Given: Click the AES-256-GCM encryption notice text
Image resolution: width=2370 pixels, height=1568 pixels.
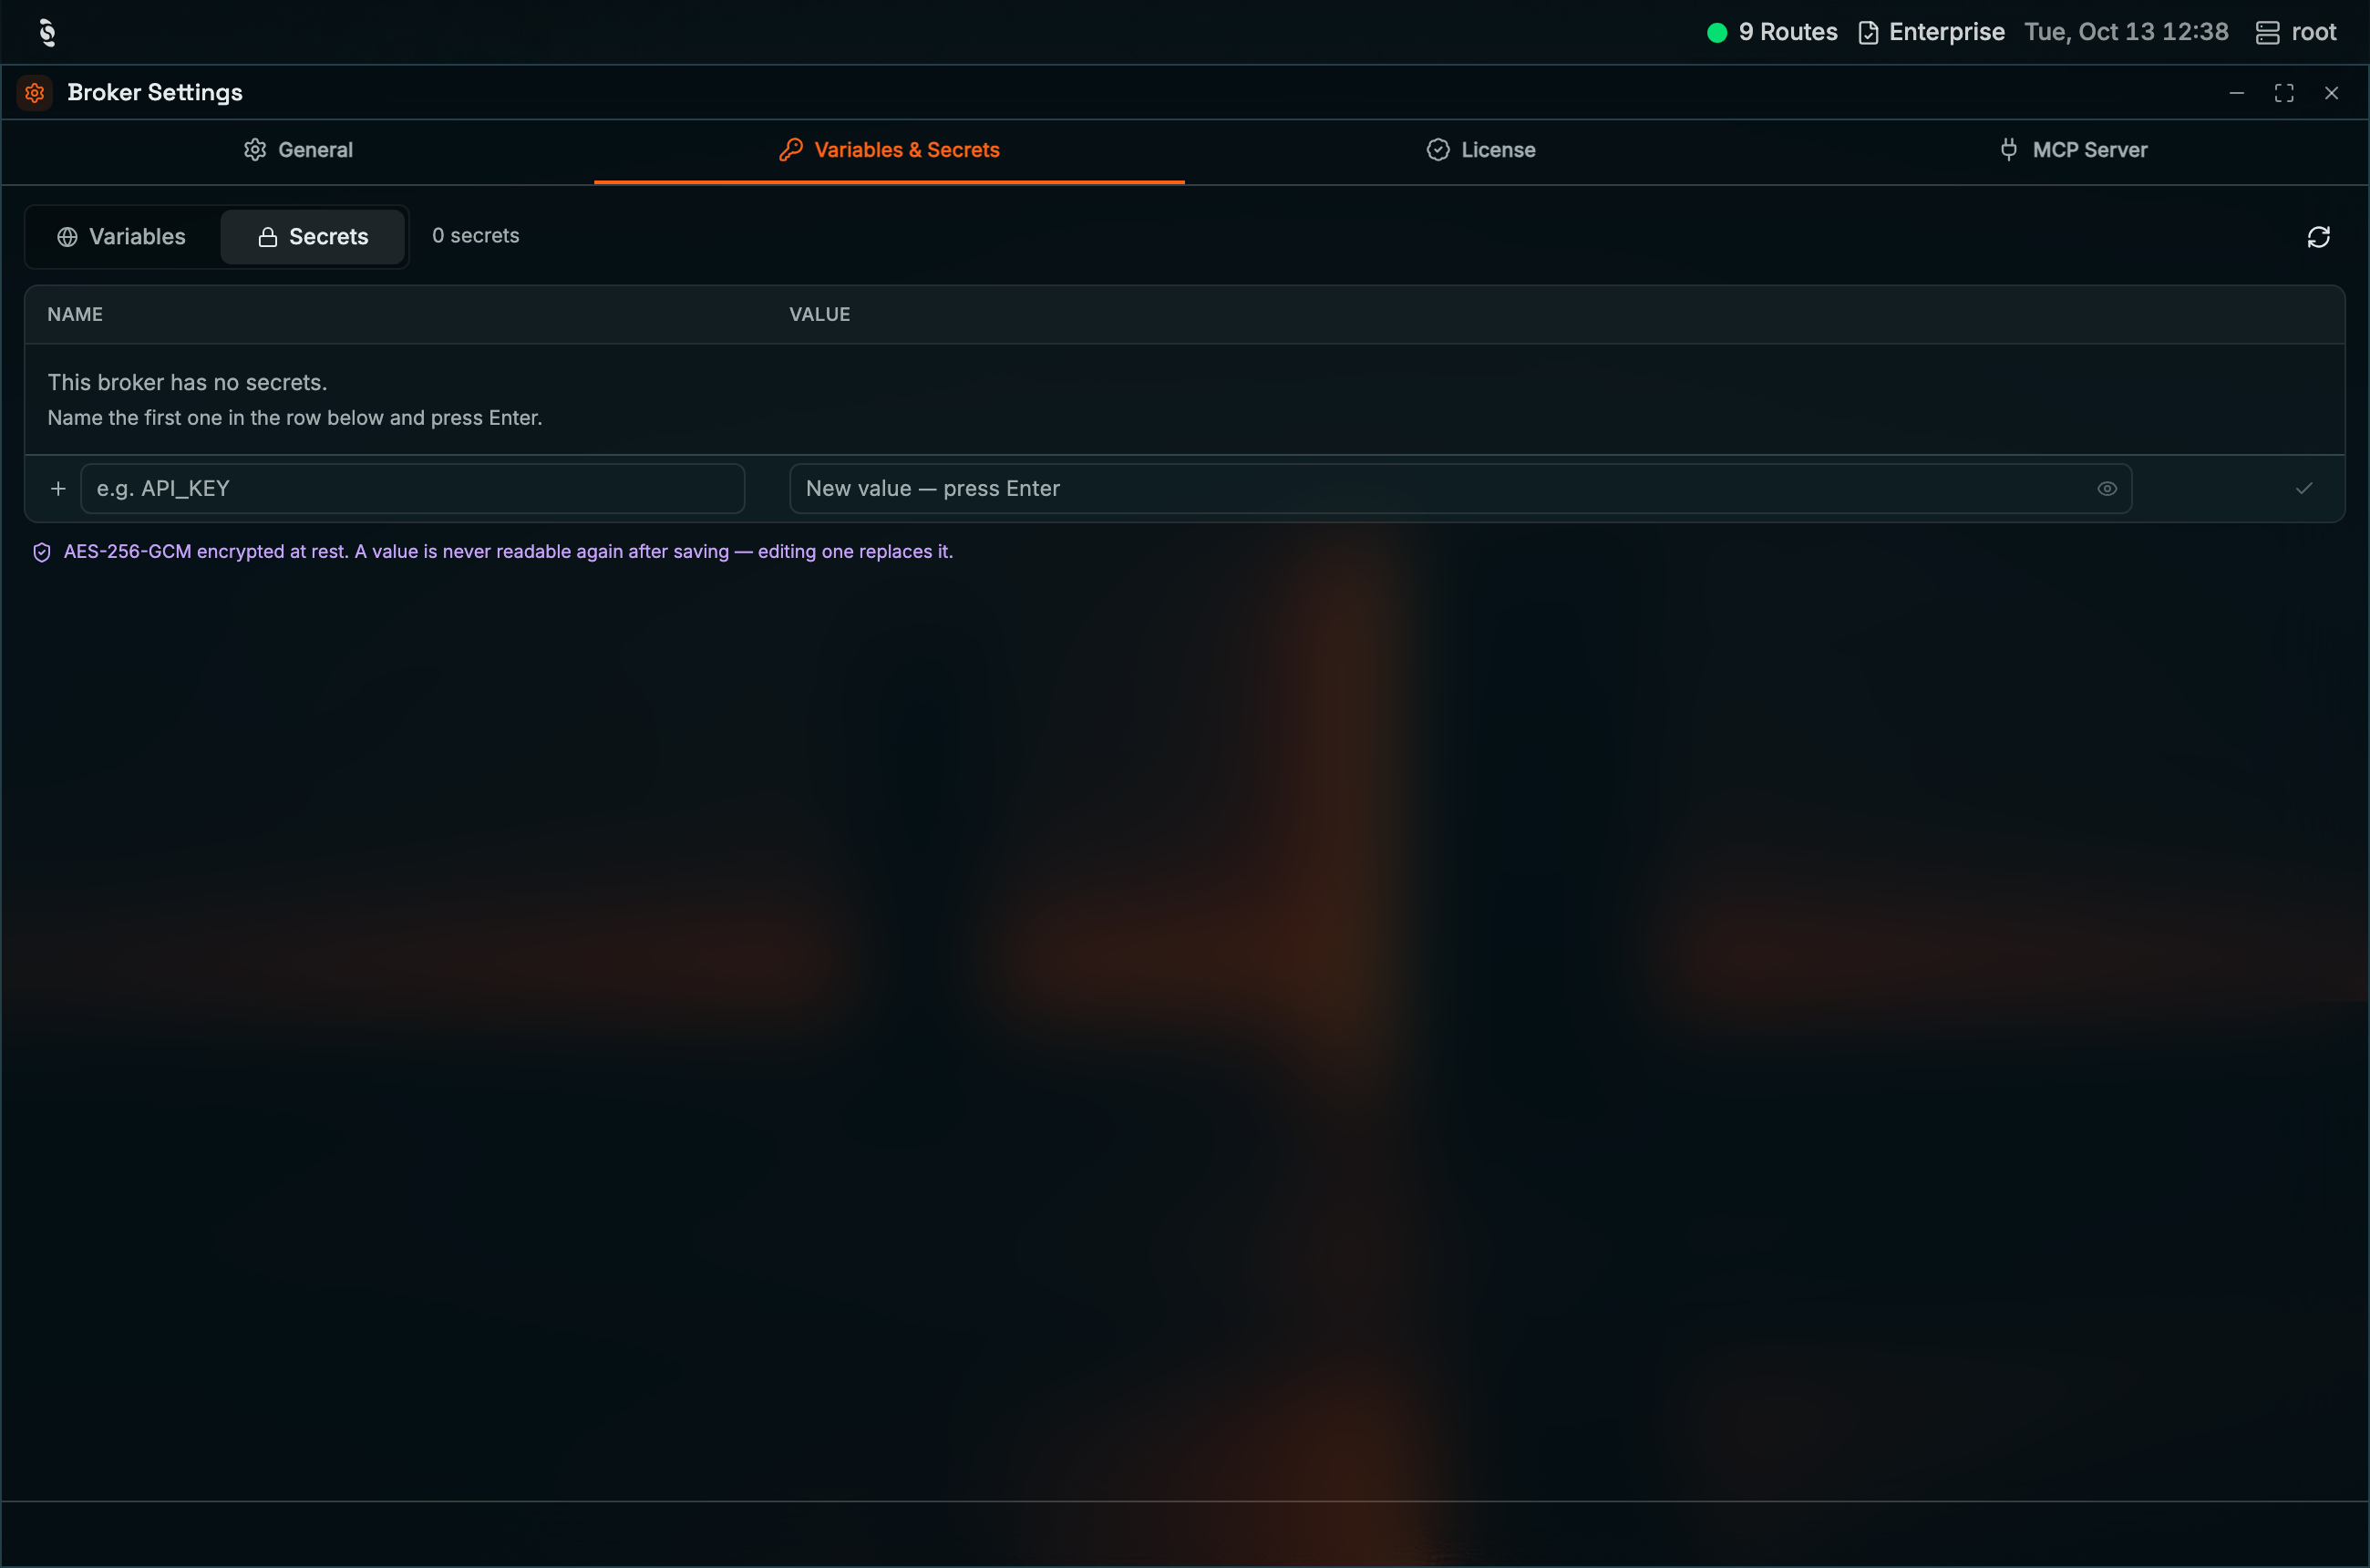Looking at the screenshot, I should tap(508, 552).
